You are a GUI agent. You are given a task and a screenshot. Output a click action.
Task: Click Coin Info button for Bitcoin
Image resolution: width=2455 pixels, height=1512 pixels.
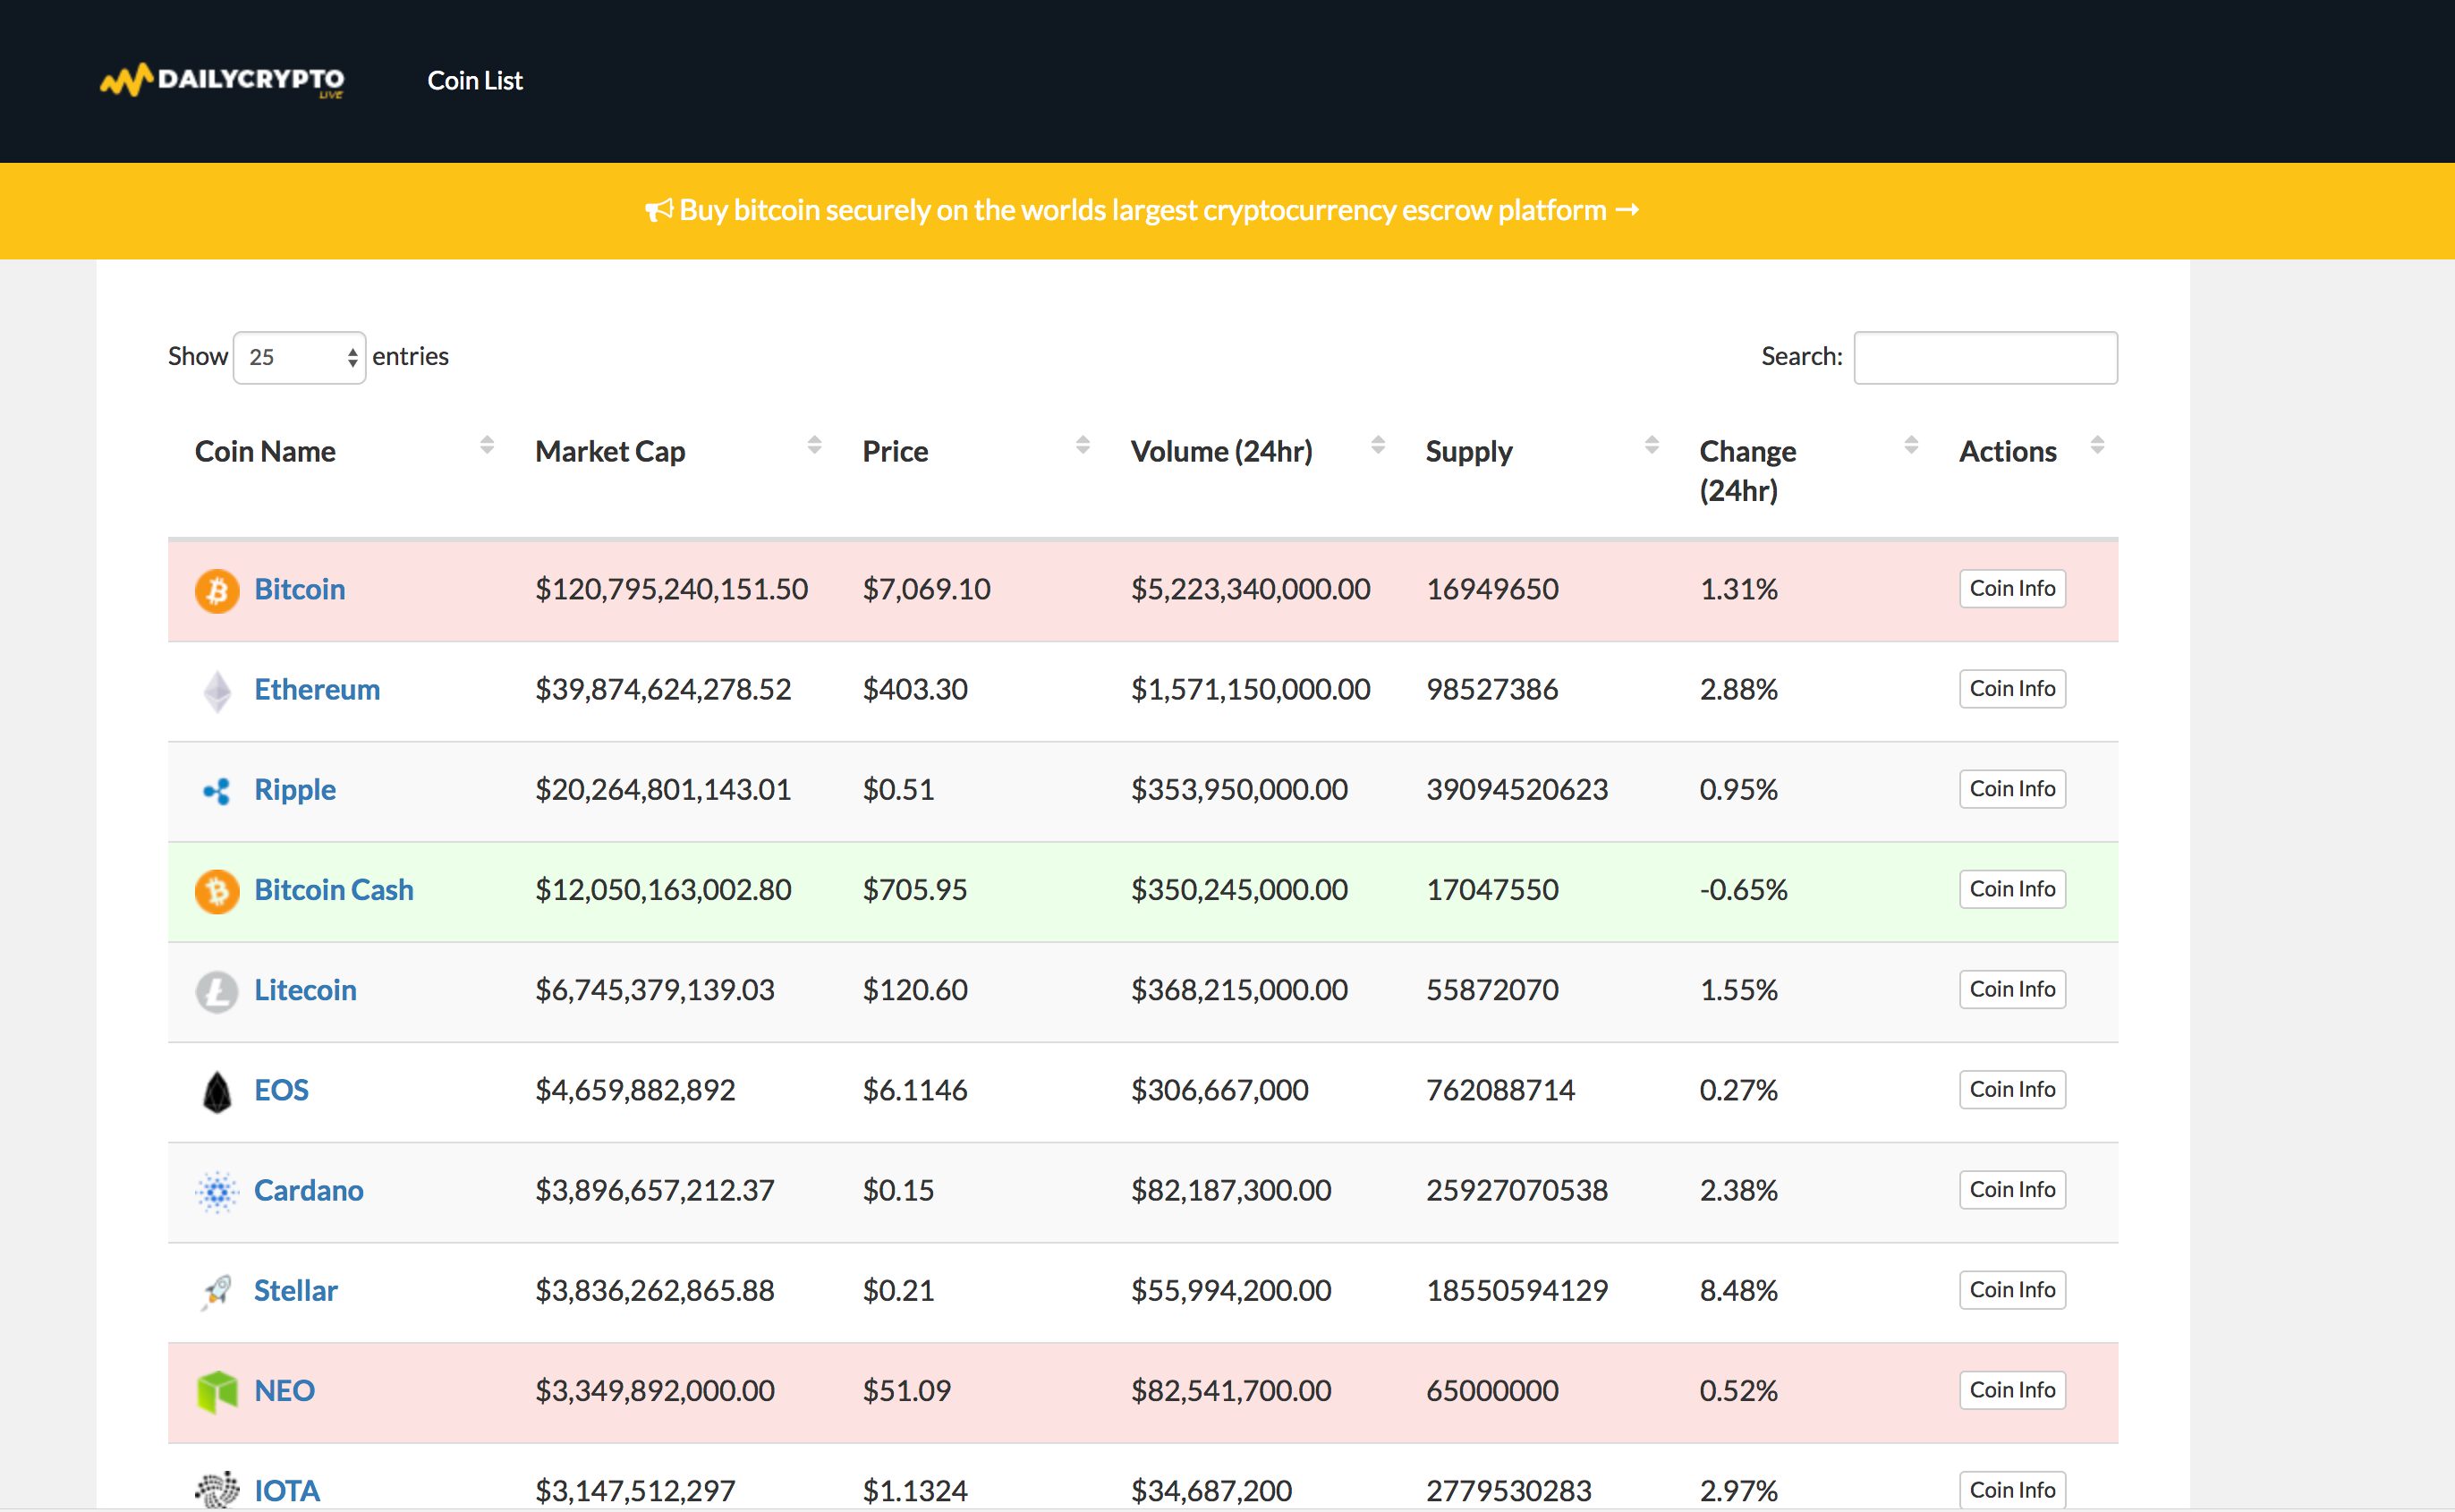pos(2012,588)
